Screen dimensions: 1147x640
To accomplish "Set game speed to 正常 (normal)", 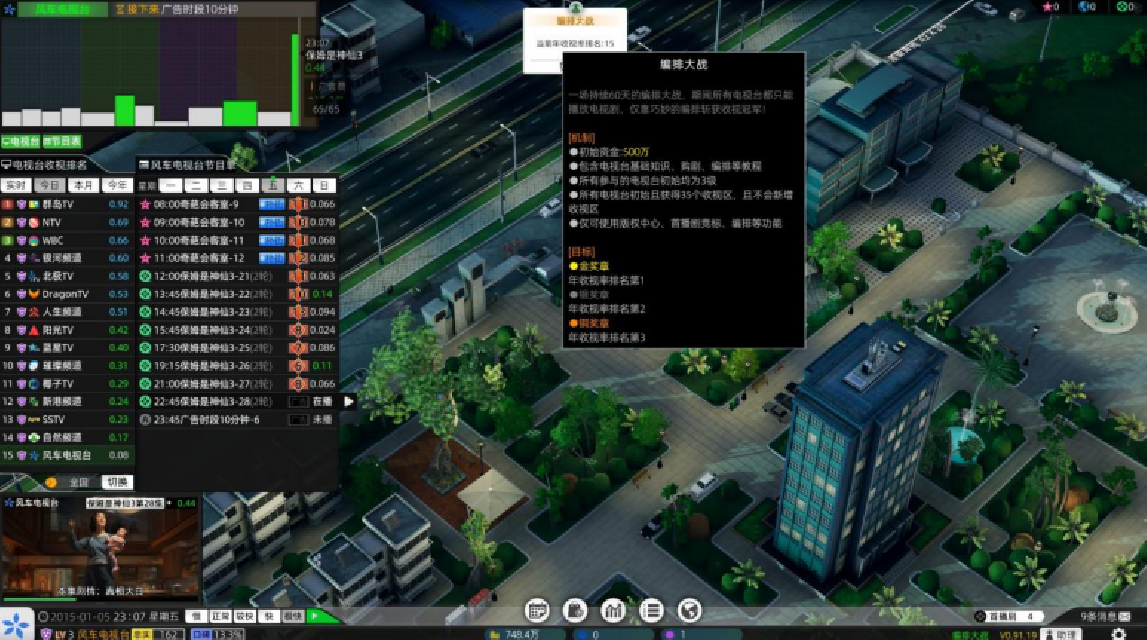I will pos(221,617).
